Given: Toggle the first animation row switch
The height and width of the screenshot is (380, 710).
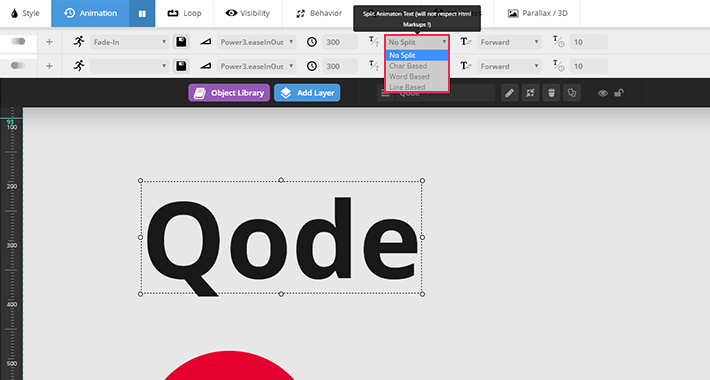Looking at the screenshot, I should tap(18, 42).
